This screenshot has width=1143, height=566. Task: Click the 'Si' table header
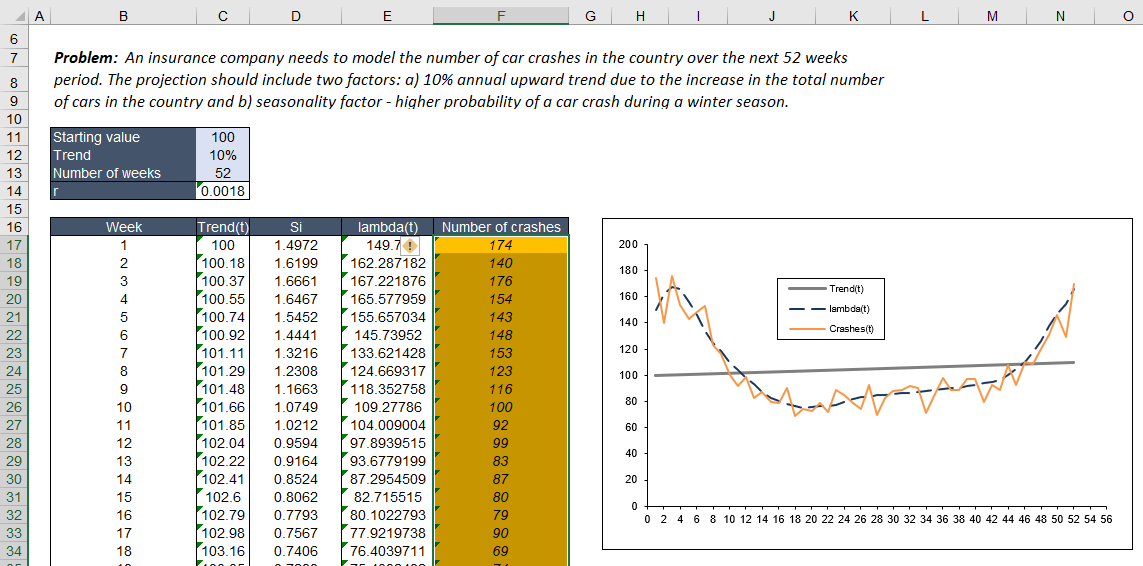[x=295, y=227]
